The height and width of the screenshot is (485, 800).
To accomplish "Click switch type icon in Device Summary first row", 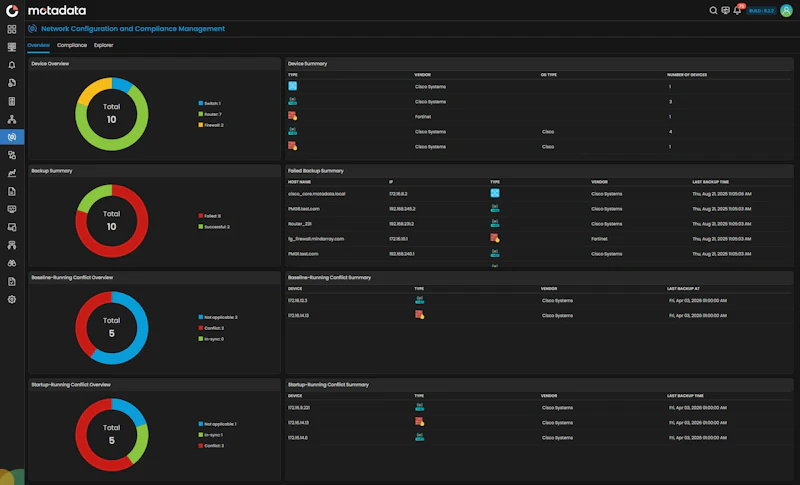I will click(x=292, y=86).
